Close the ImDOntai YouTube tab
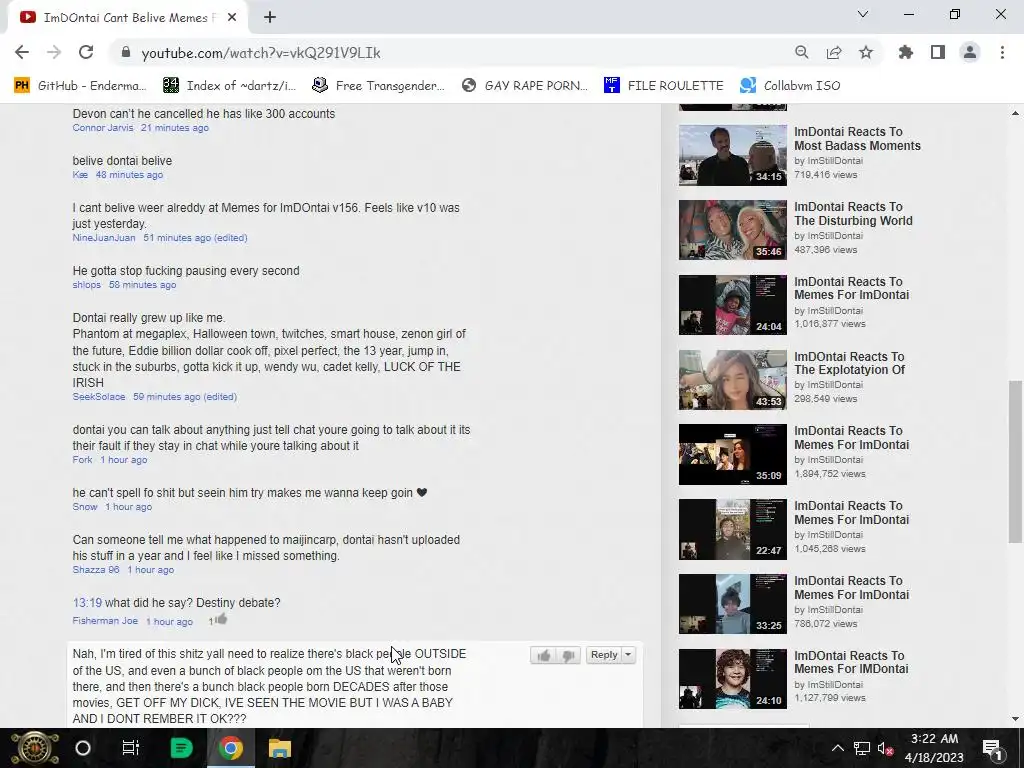Viewport: 1024px width, 768px height. pyautogui.click(x=232, y=18)
